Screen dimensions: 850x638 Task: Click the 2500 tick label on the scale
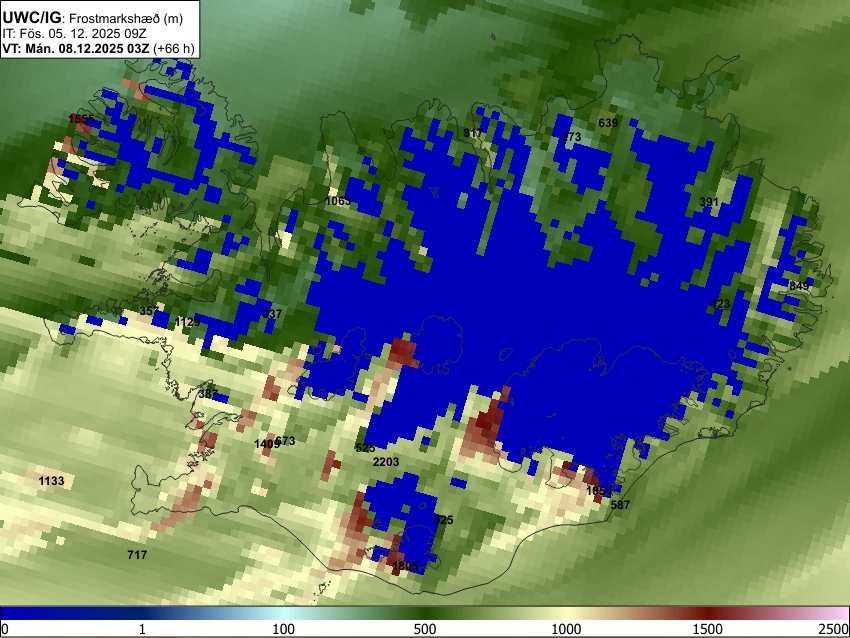pos(834,629)
